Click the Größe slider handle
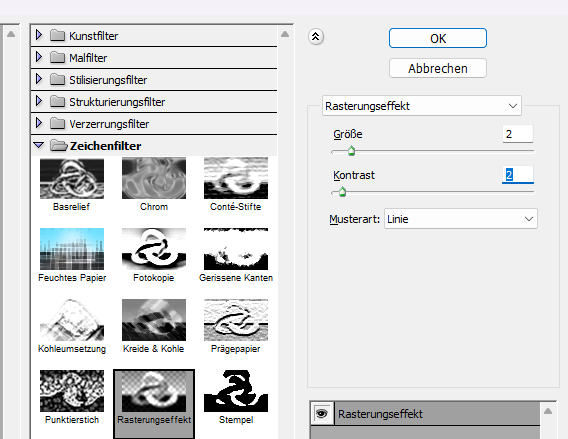Screen dimensions: 568x439 tap(351, 151)
